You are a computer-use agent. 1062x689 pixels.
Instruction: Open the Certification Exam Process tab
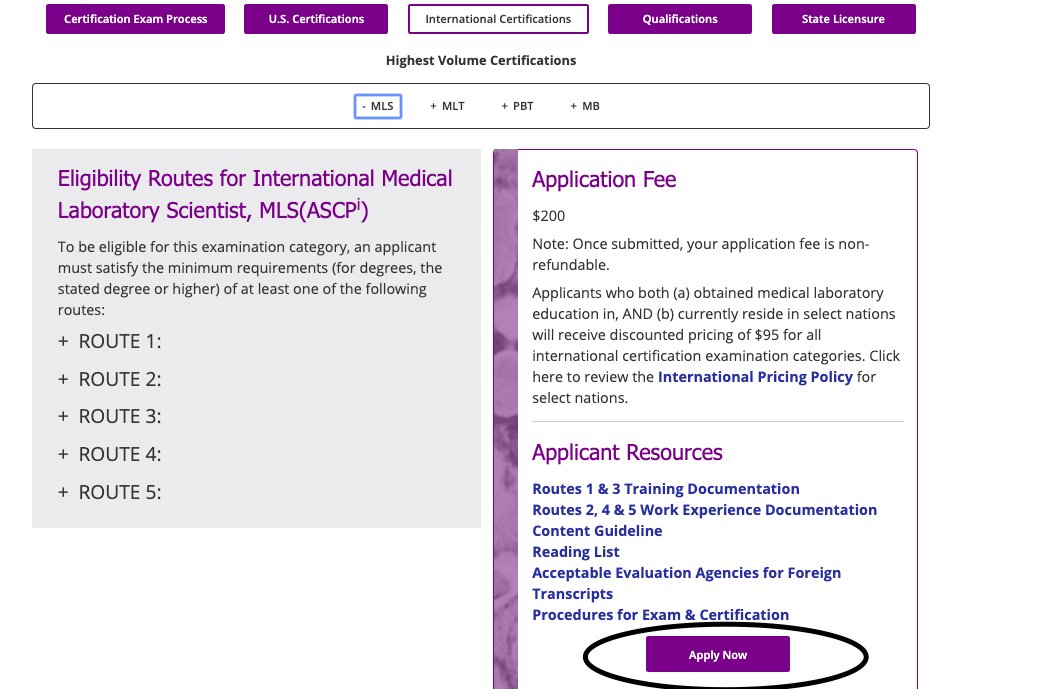click(135, 19)
